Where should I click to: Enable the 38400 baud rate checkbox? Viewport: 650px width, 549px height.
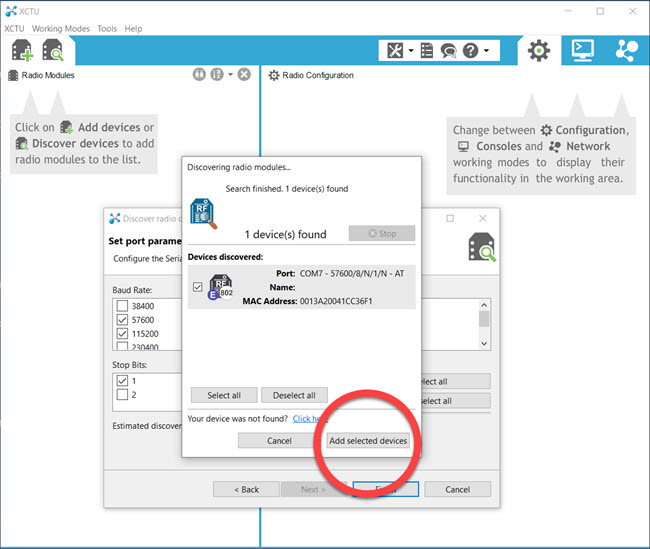[122, 306]
